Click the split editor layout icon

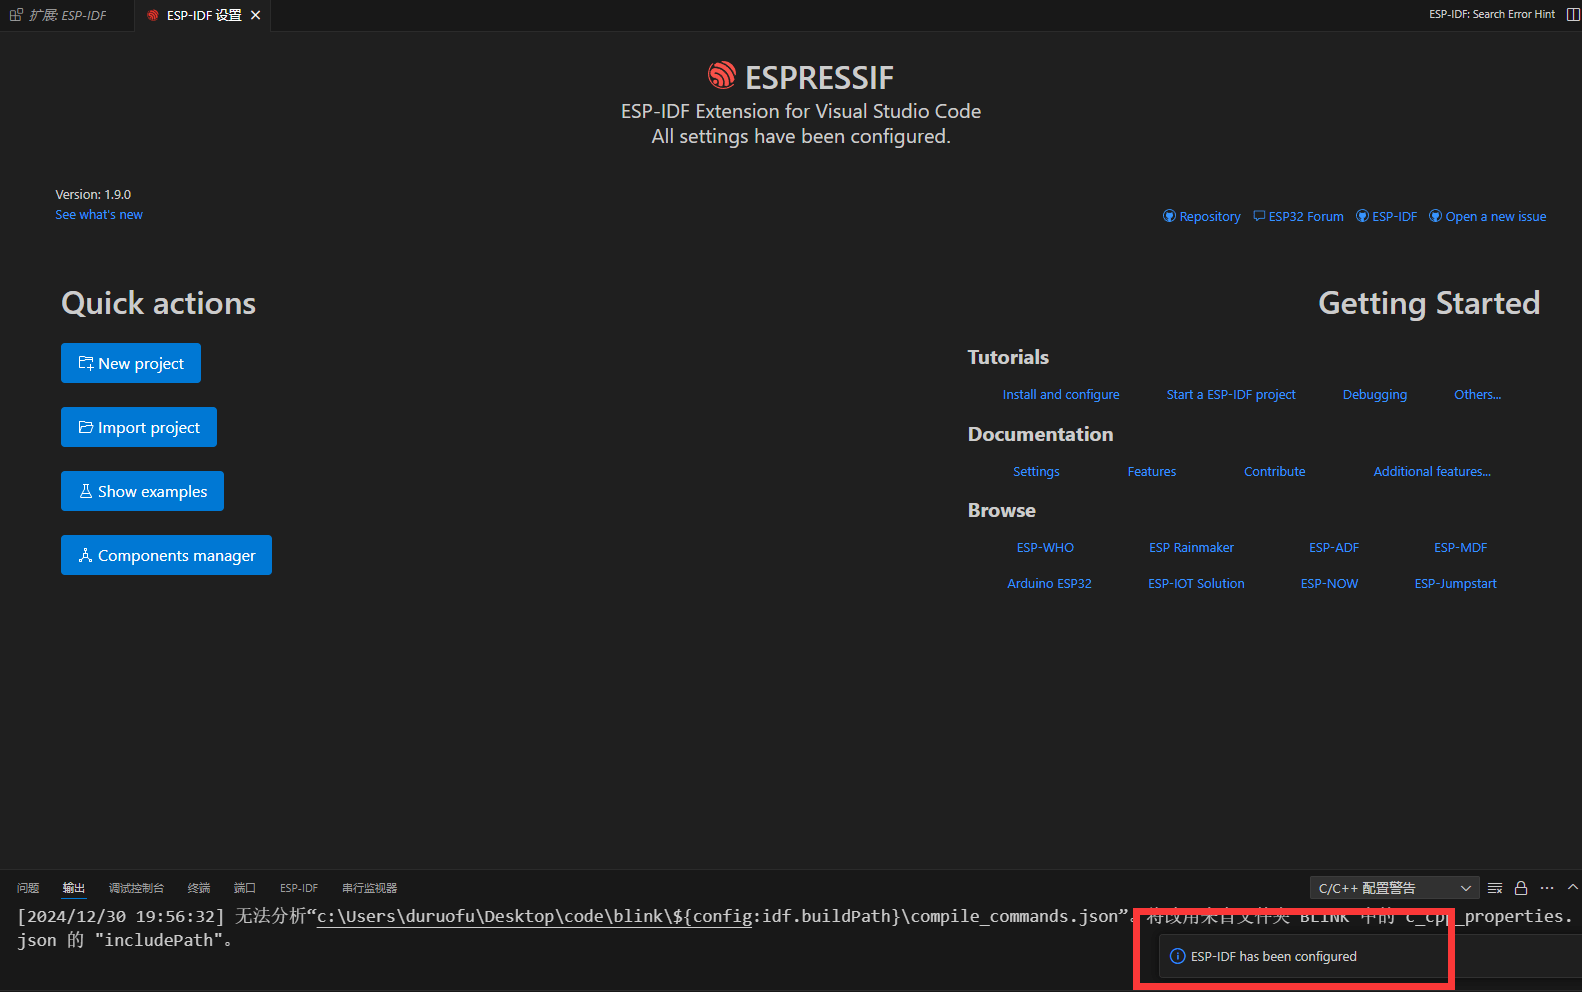click(1573, 14)
